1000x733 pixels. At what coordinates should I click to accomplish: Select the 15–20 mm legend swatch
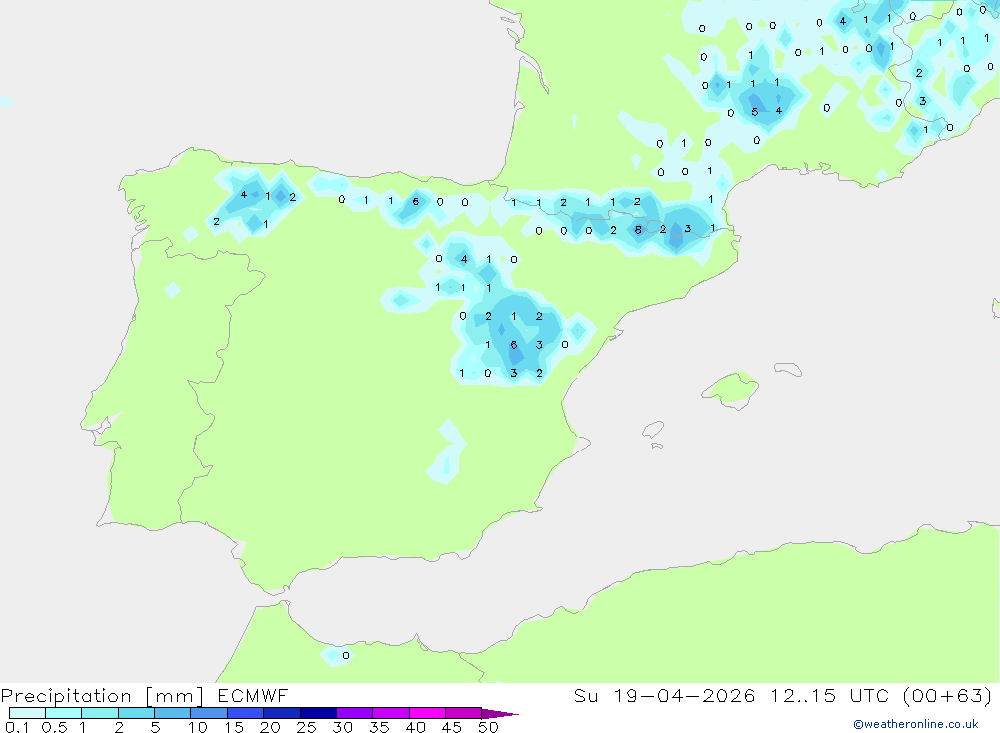[x=245, y=713]
